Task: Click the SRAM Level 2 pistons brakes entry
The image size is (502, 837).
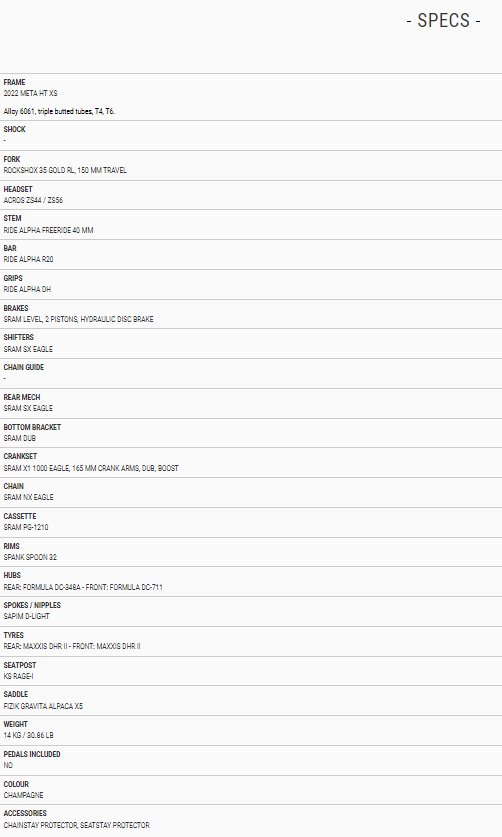Action: [x=79, y=319]
